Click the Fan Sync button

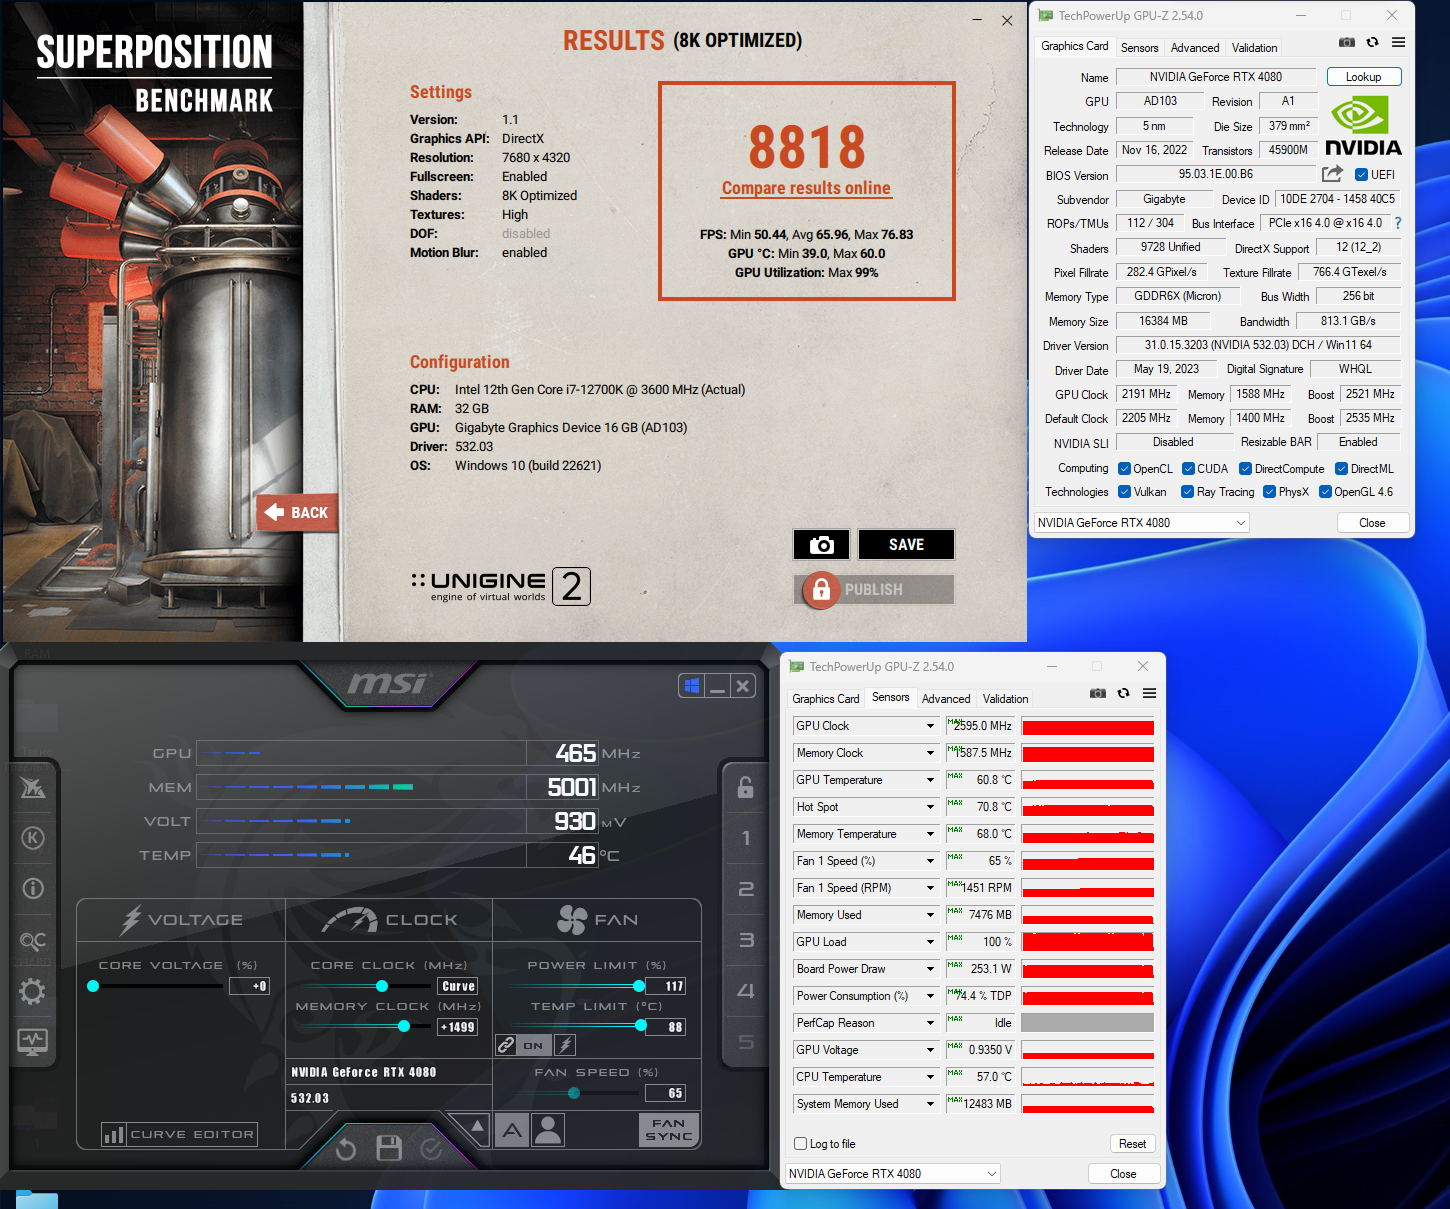(x=669, y=1130)
